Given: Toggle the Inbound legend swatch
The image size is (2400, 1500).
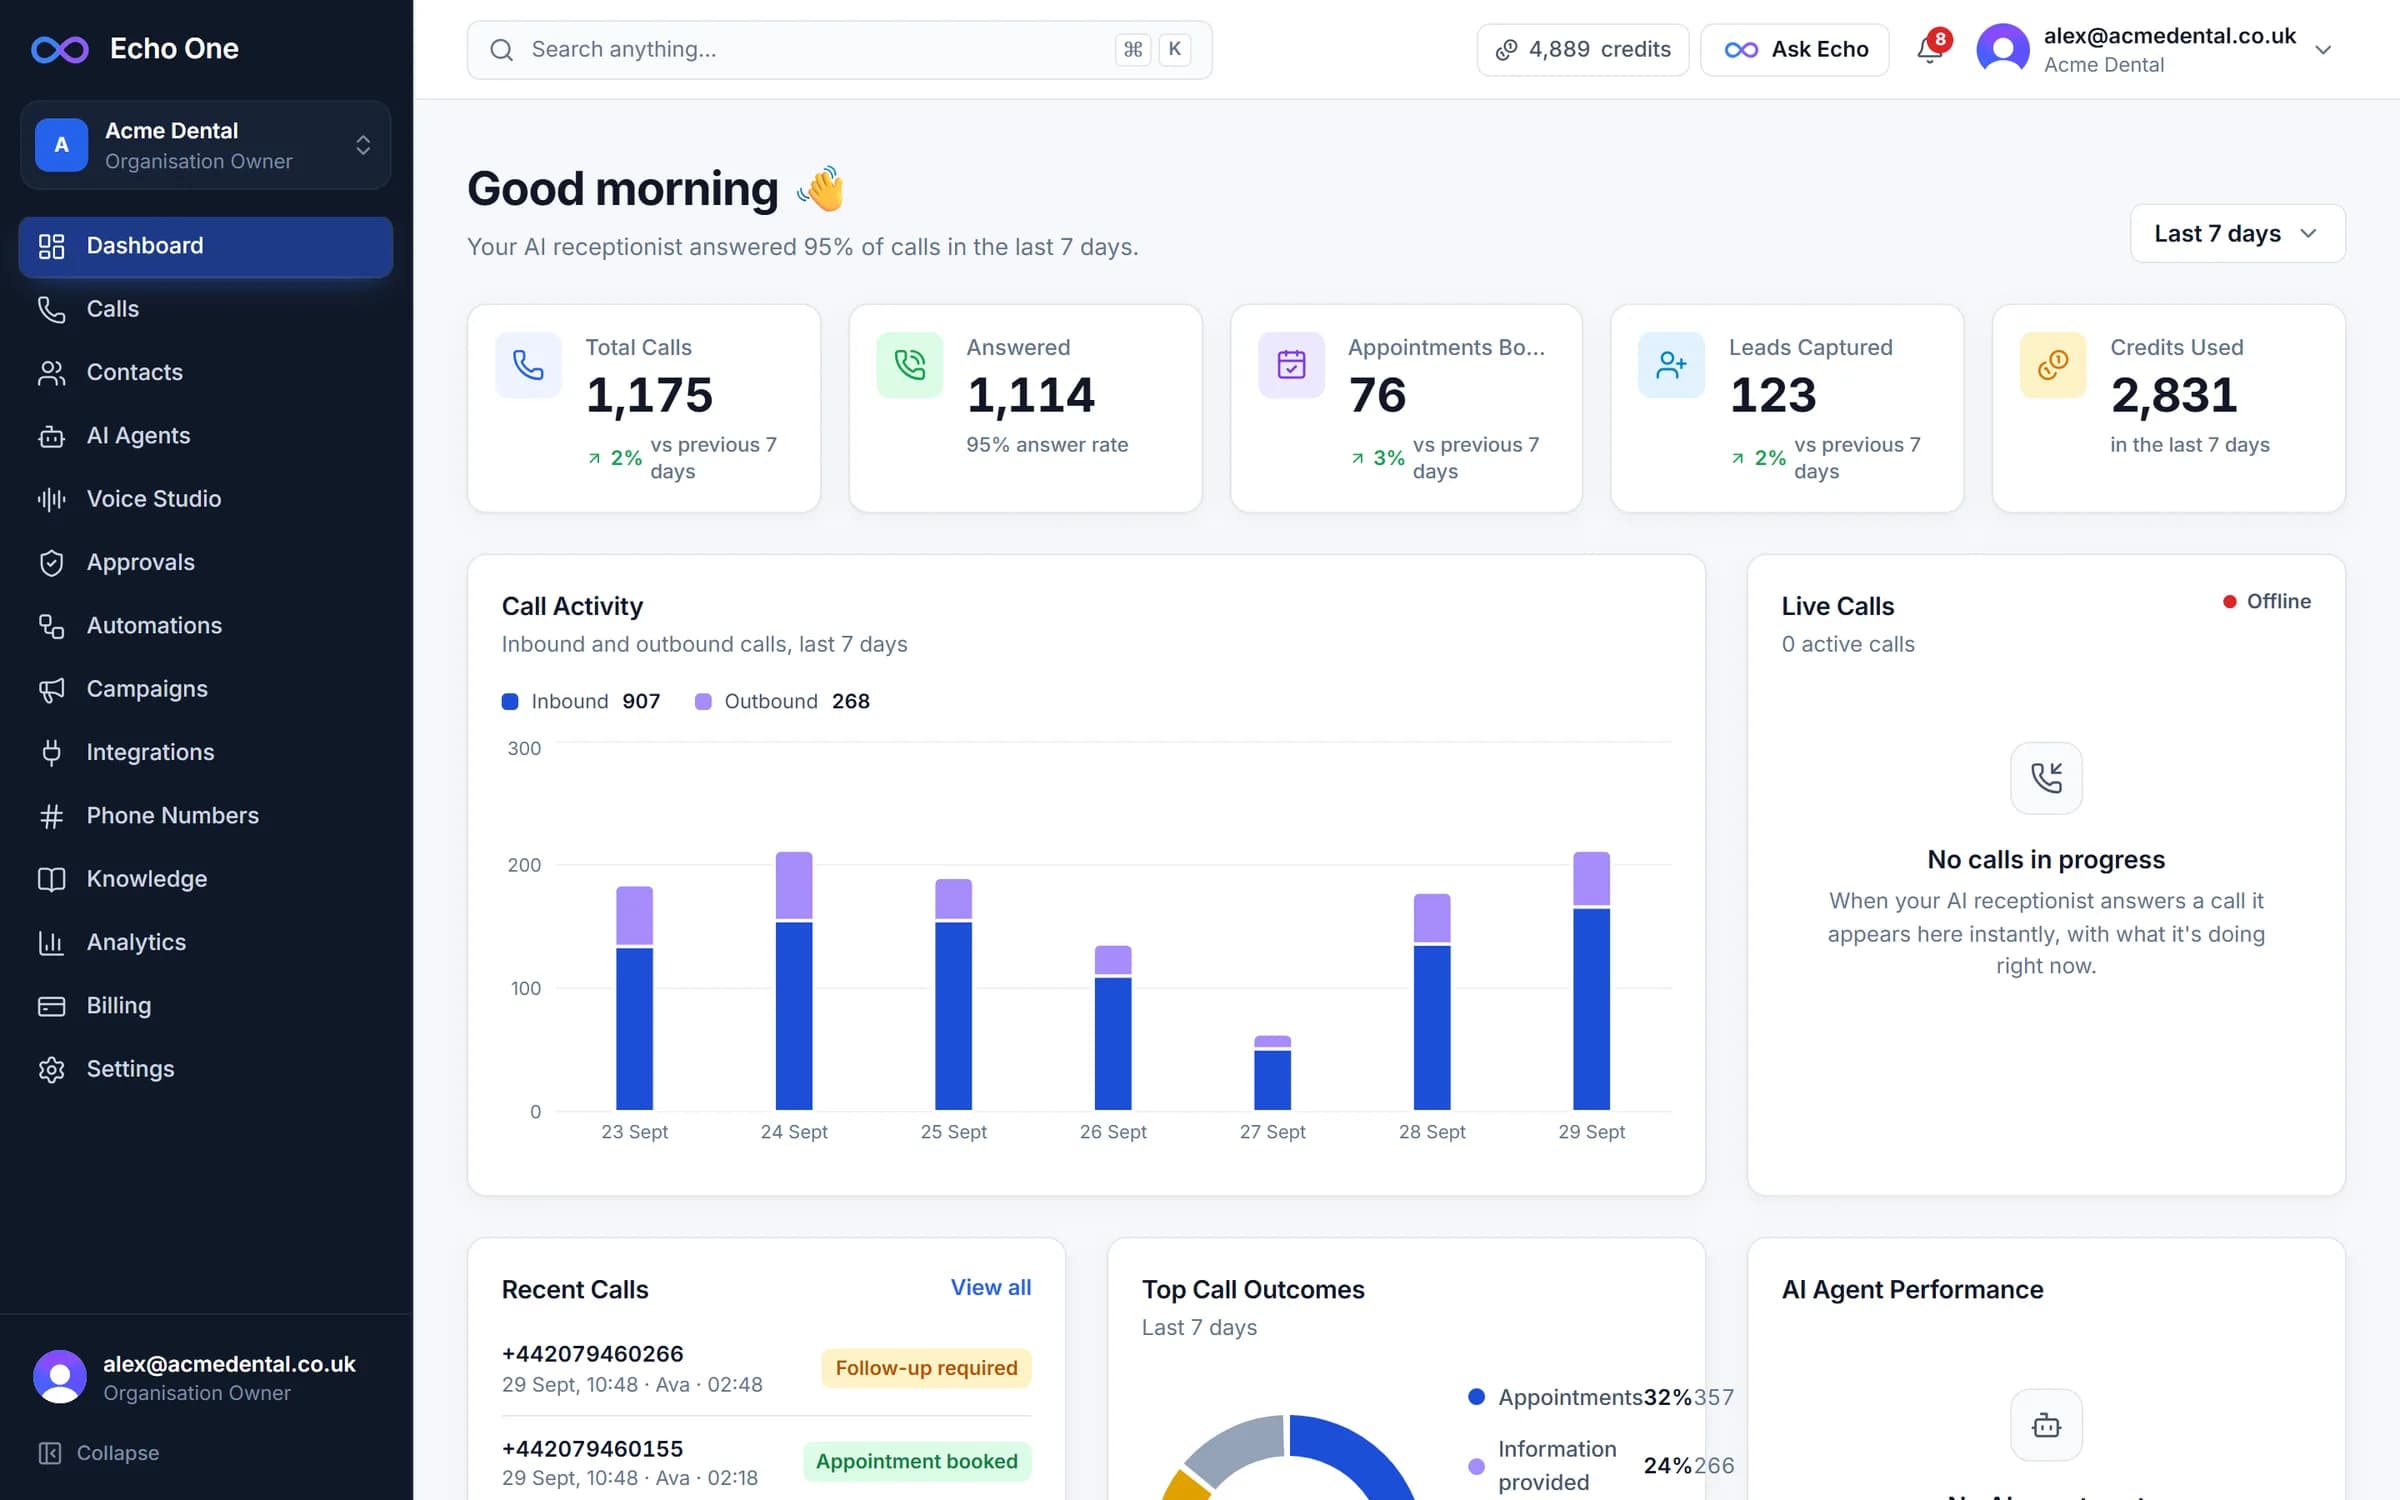Looking at the screenshot, I should 510,702.
